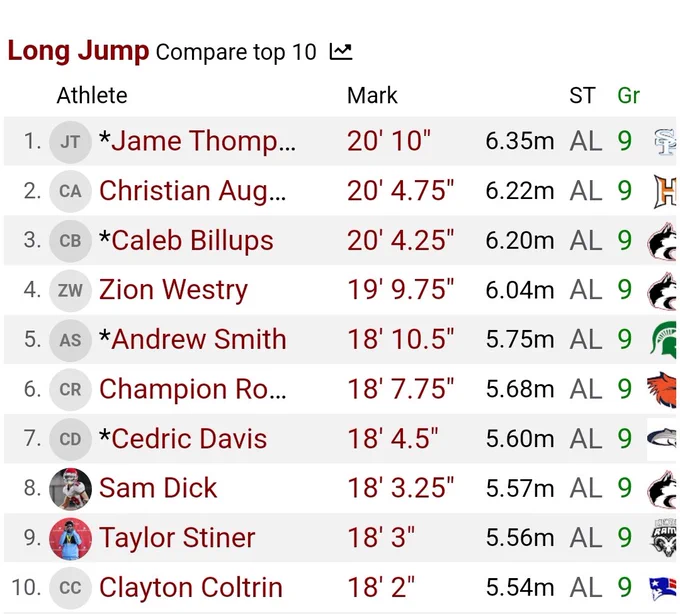Click the husky logo beside Zion Westry
The image size is (680, 614).
662,290
